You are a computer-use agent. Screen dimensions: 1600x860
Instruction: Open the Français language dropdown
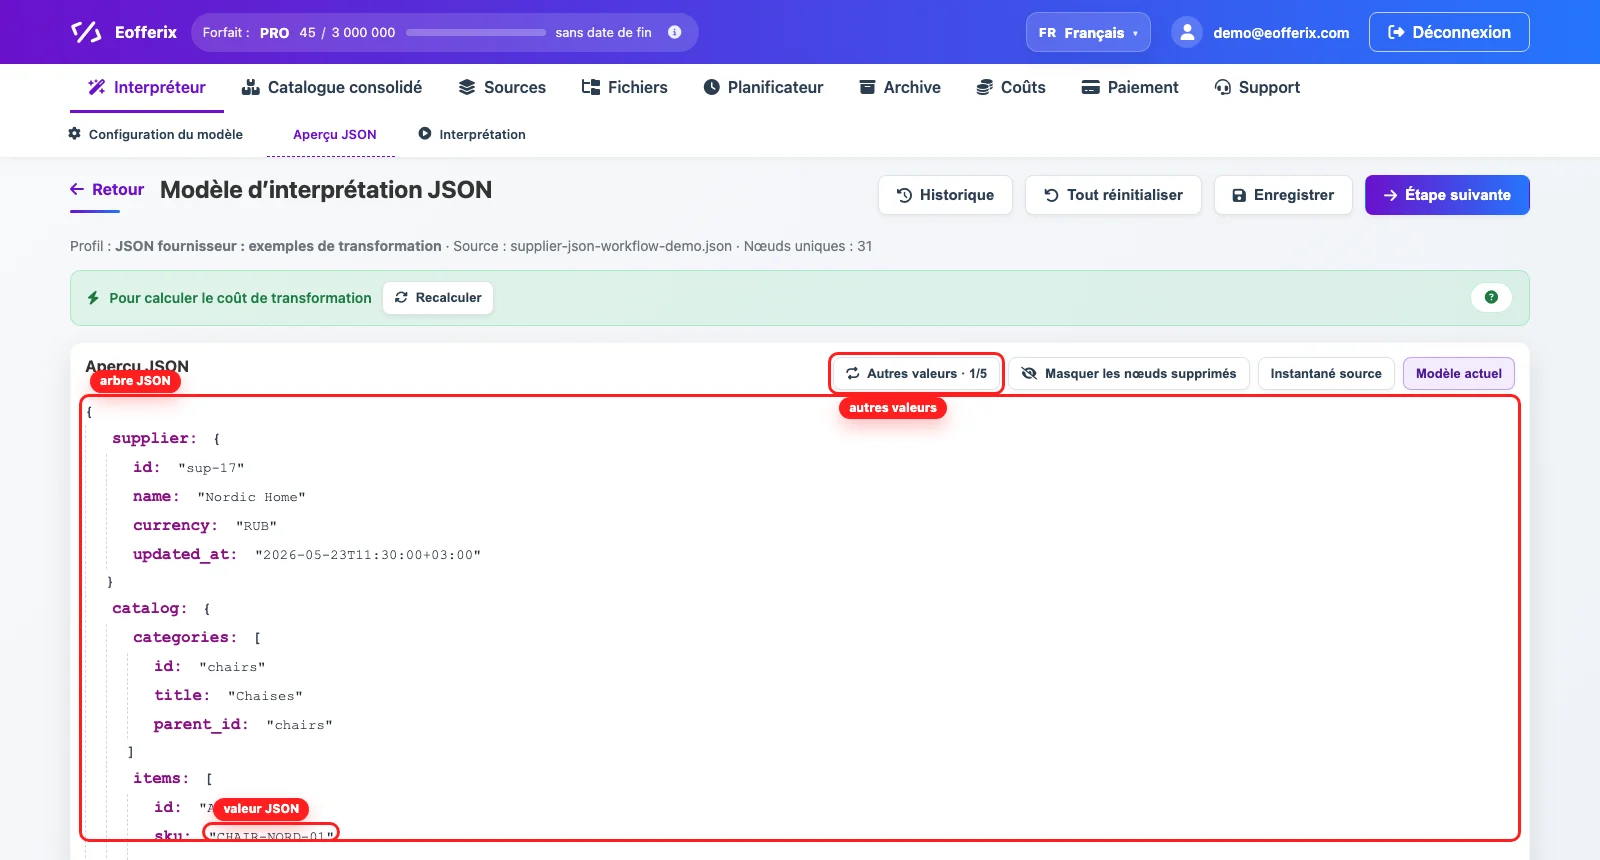click(1088, 32)
